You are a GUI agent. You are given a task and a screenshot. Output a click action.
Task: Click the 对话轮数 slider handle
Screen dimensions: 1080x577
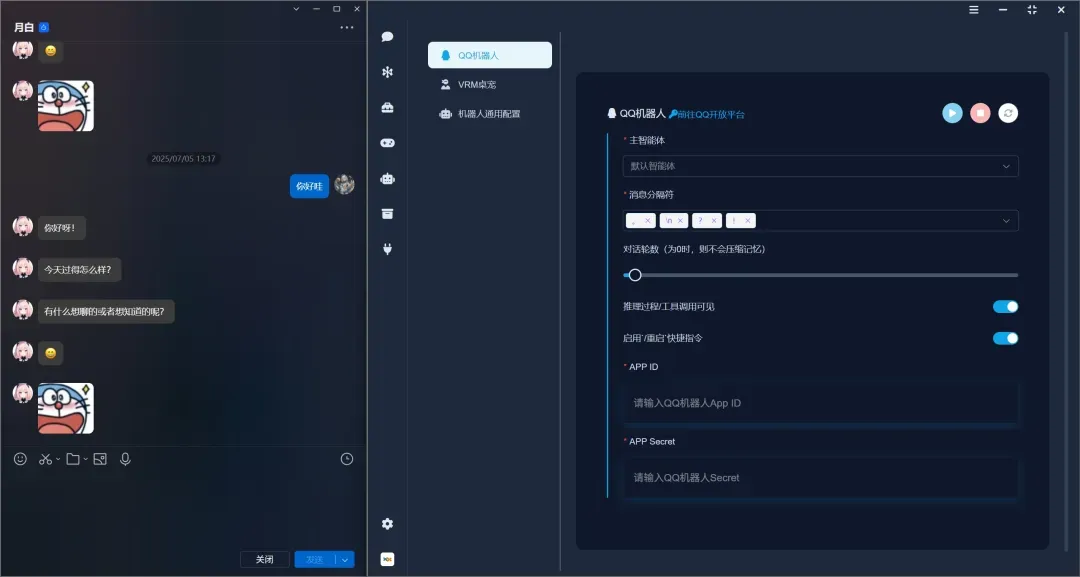634,275
